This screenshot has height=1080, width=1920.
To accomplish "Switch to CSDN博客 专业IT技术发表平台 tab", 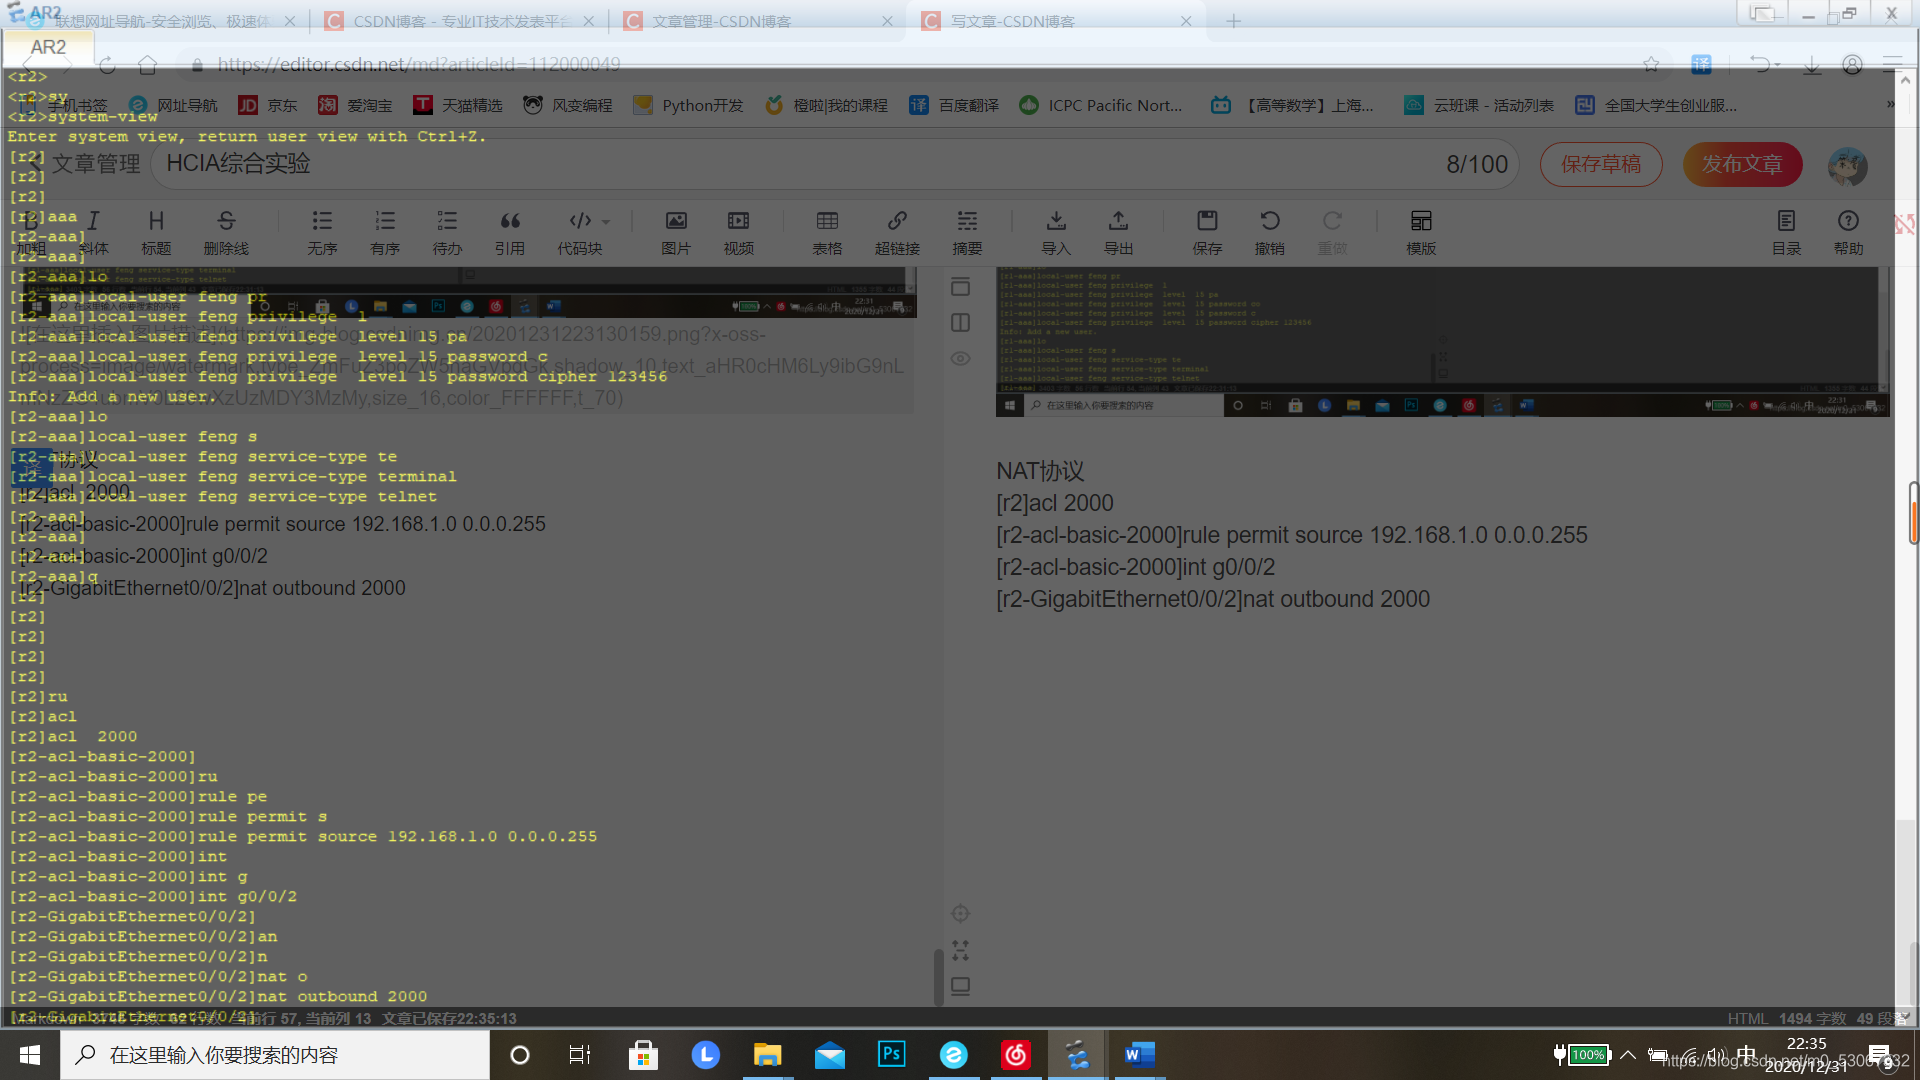I will pyautogui.click(x=459, y=21).
